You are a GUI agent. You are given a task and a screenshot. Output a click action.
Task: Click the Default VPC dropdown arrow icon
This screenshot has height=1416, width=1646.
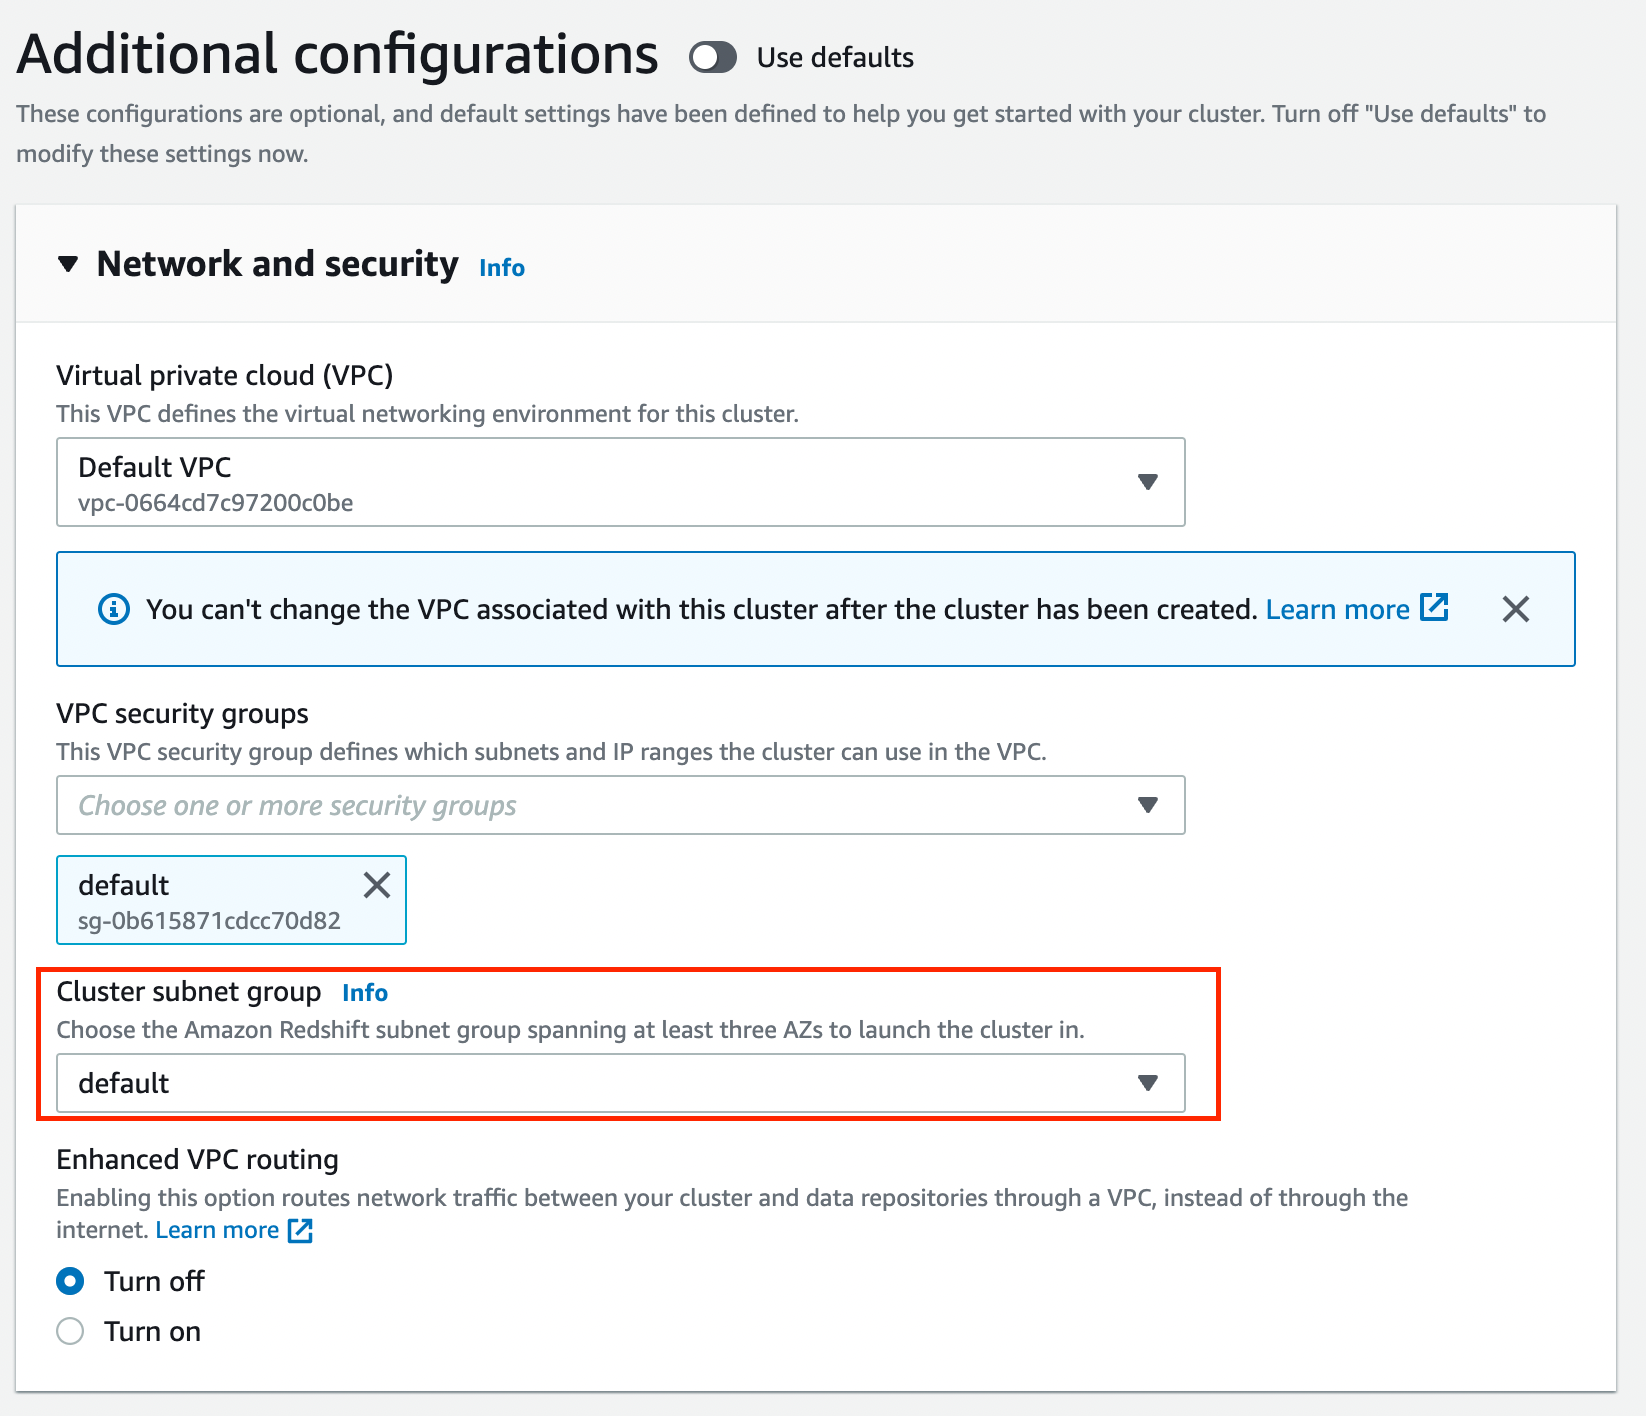[1148, 482]
